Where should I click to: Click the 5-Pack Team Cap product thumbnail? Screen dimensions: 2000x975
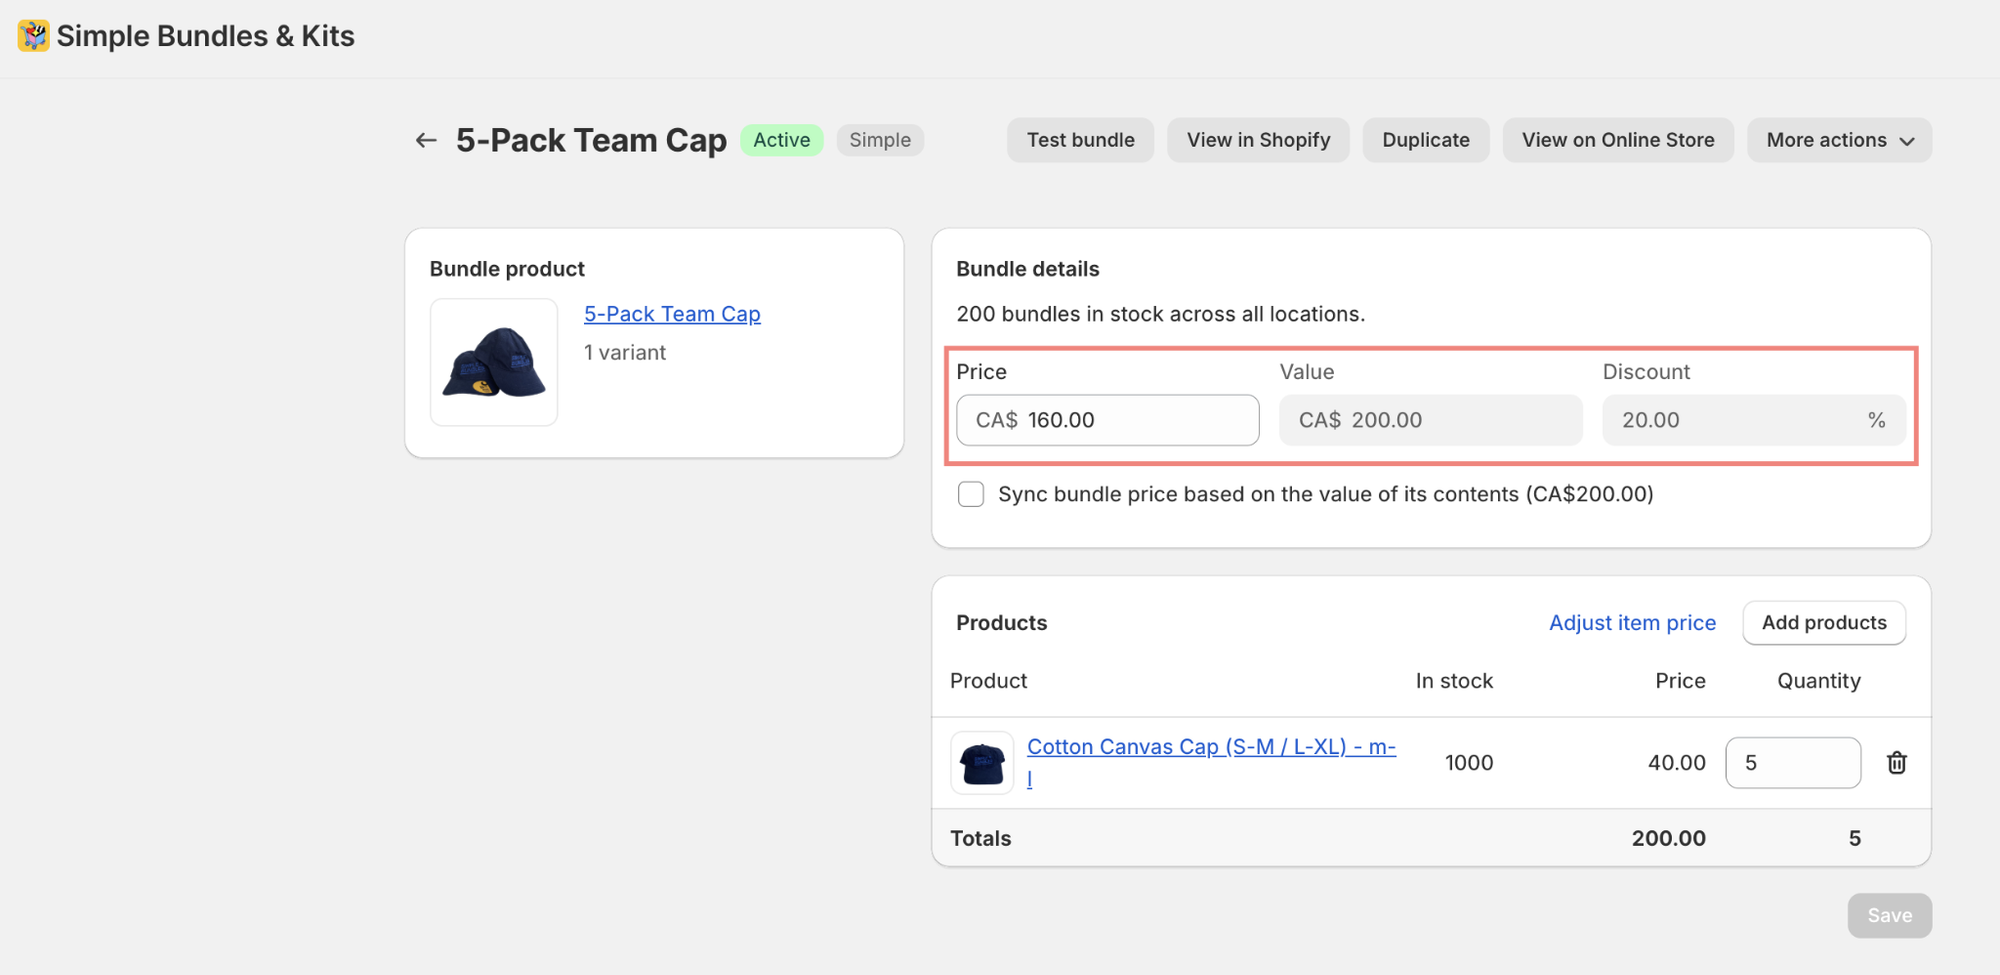click(494, 362)
